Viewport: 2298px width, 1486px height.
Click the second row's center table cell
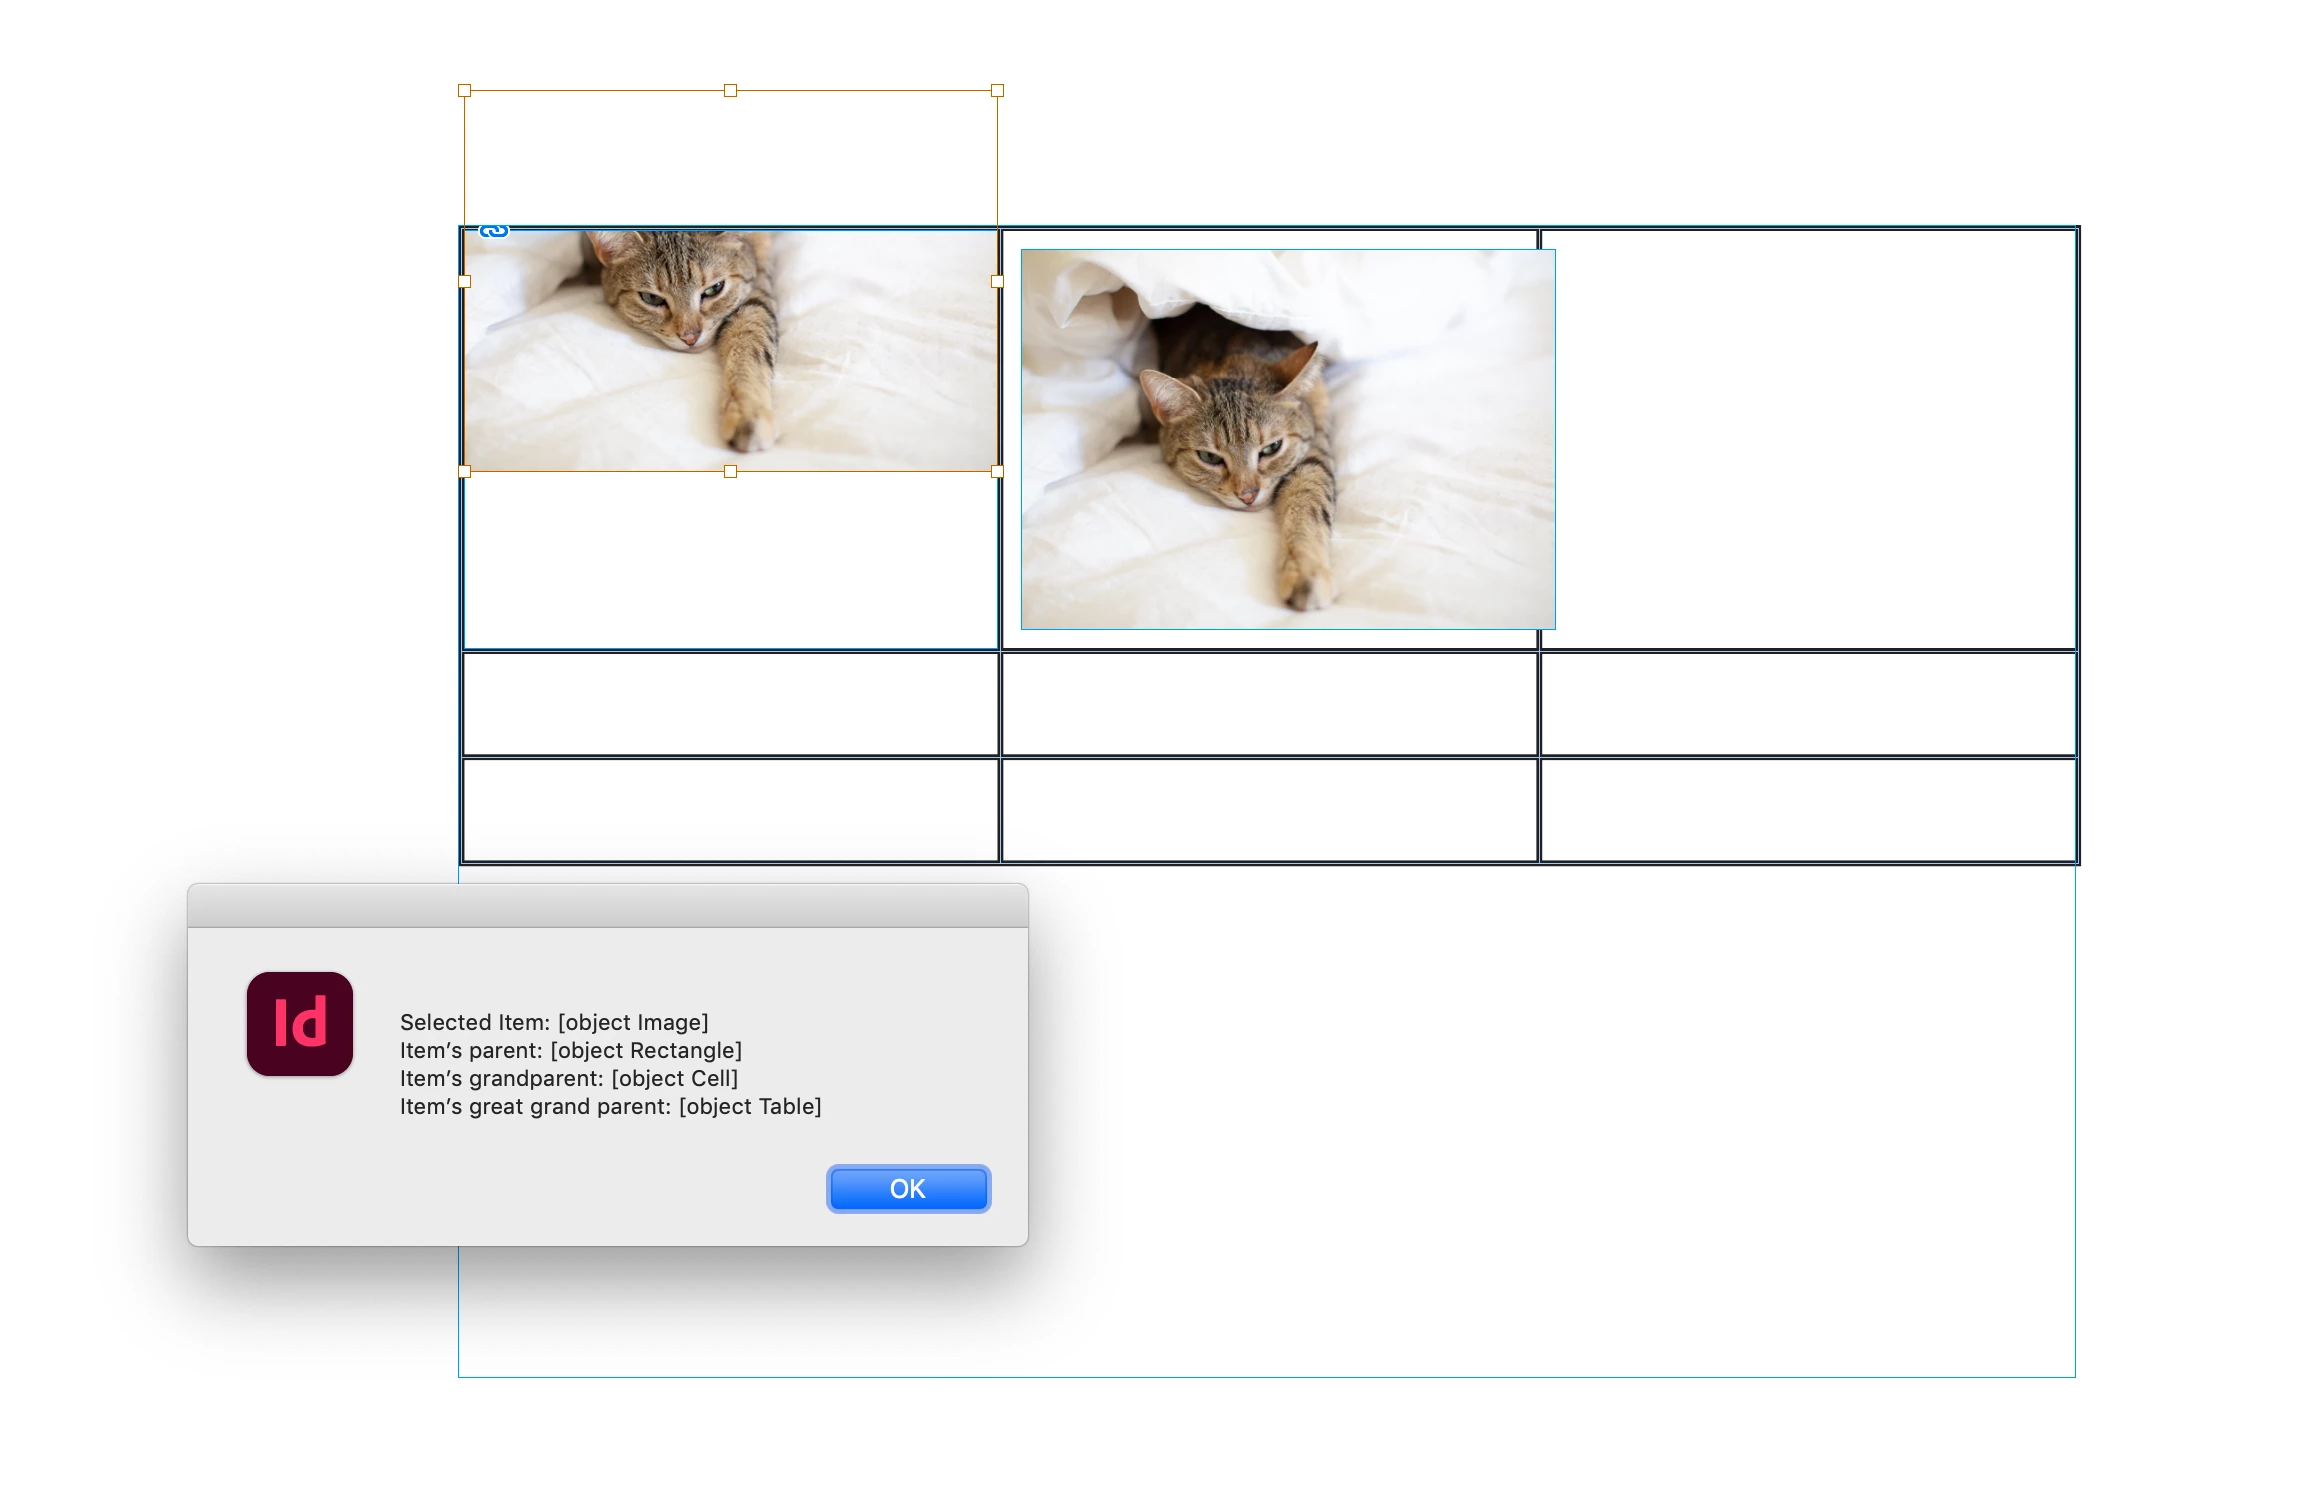click(1269, 704)
